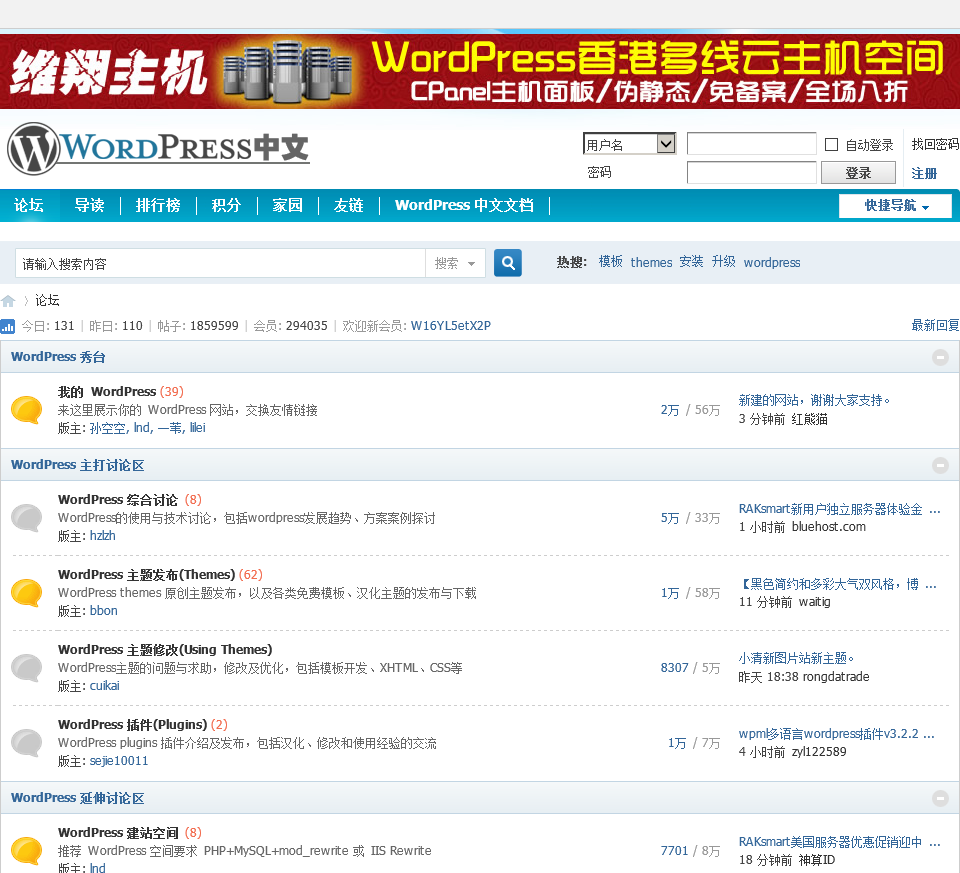Screen dimensions: 960x873
Task: Collapse the WordPress 秀台 section
Action: point(940,357)
